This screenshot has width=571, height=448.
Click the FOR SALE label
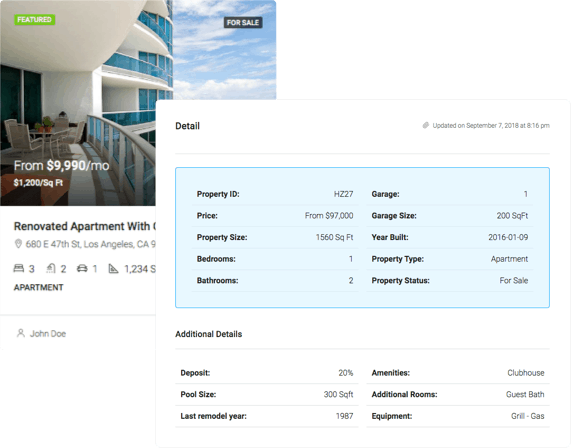click(243, 23)
